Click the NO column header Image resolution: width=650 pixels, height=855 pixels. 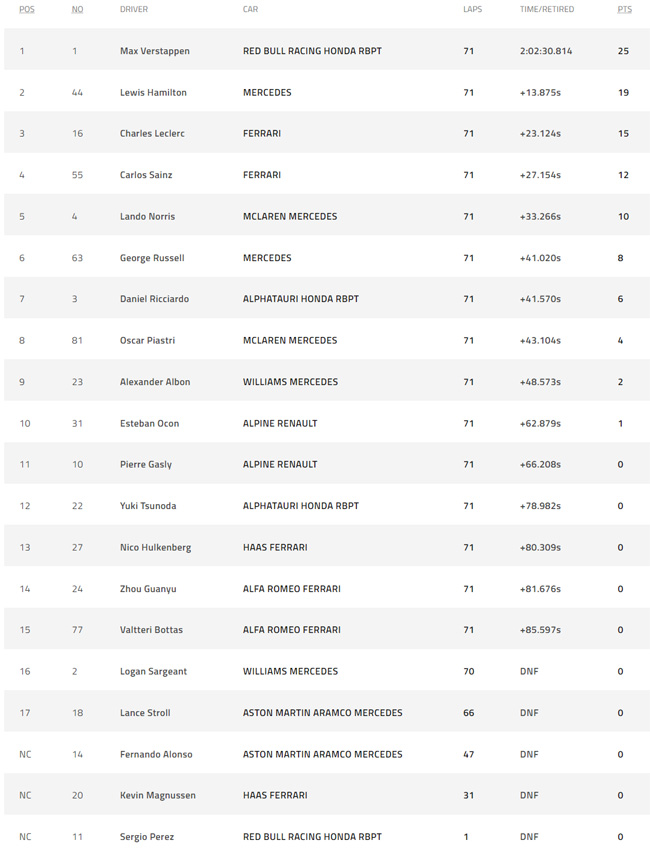click(x=77, y=9)
